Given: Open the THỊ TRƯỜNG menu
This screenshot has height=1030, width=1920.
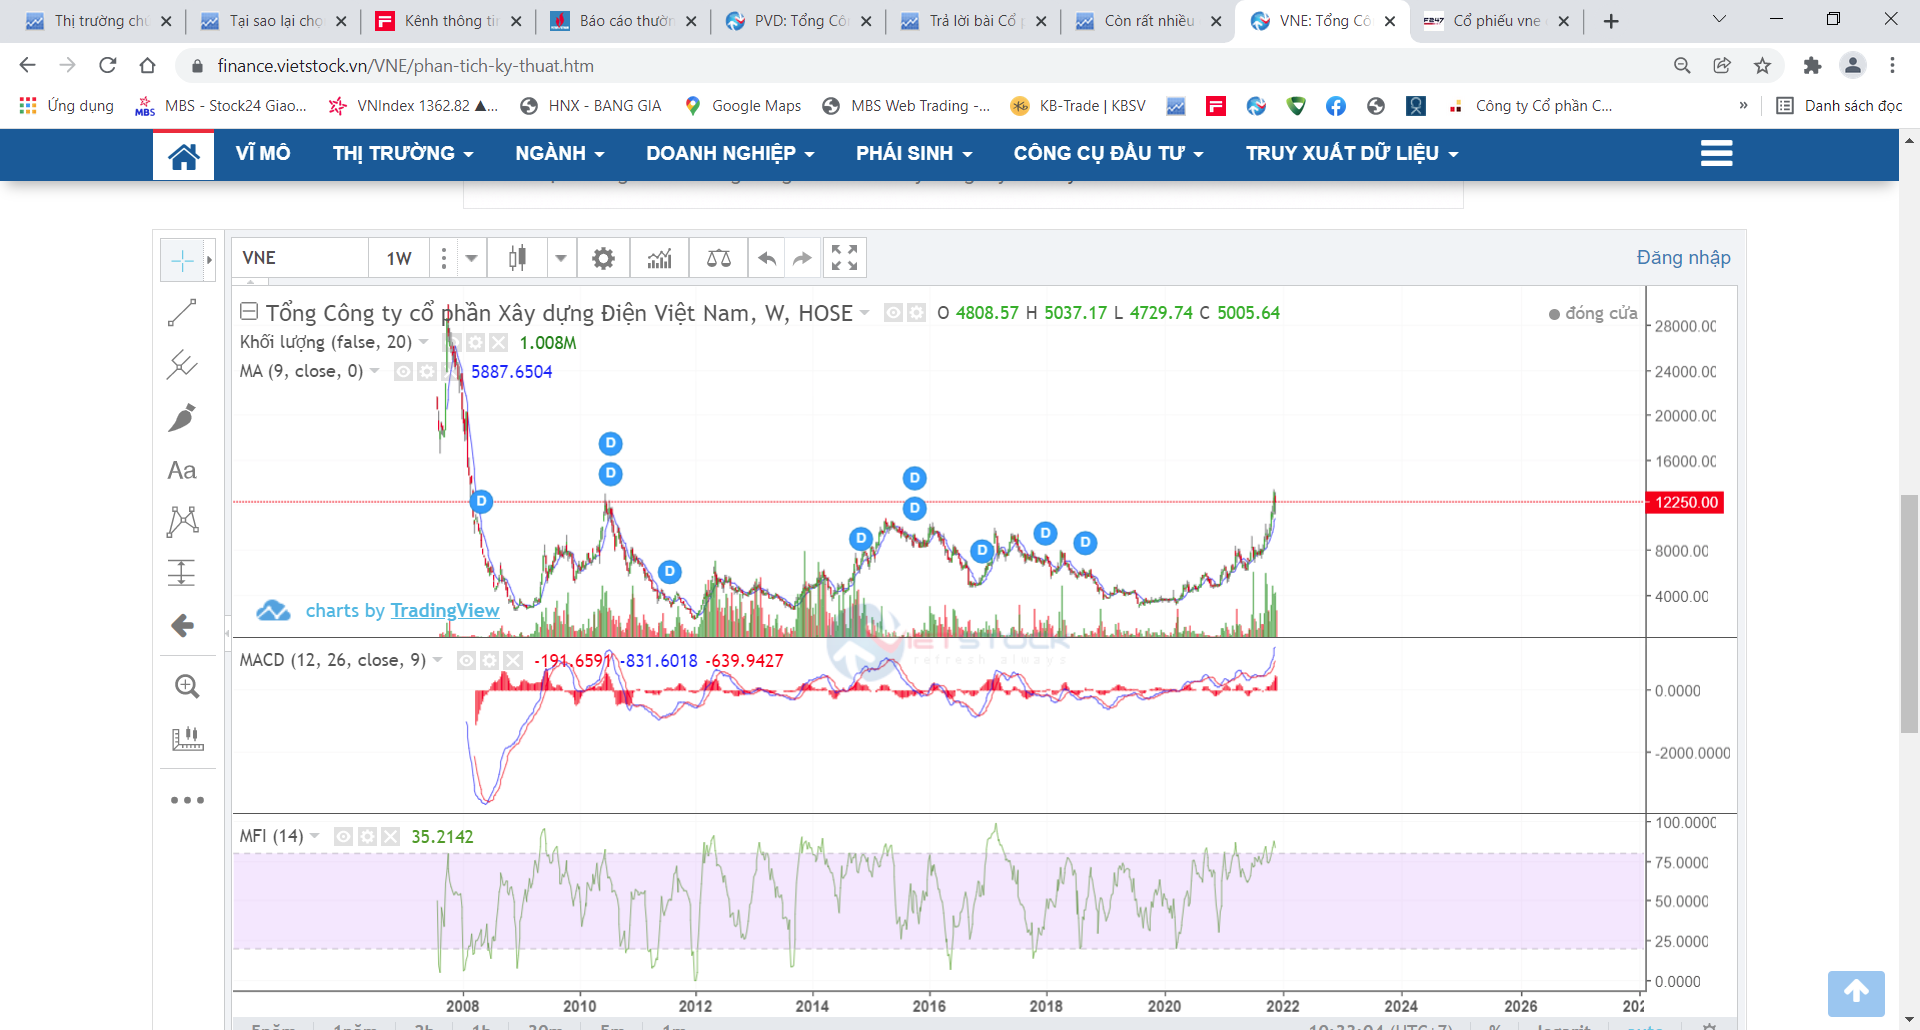Looking at the screenshot, I should pos(403,153).
